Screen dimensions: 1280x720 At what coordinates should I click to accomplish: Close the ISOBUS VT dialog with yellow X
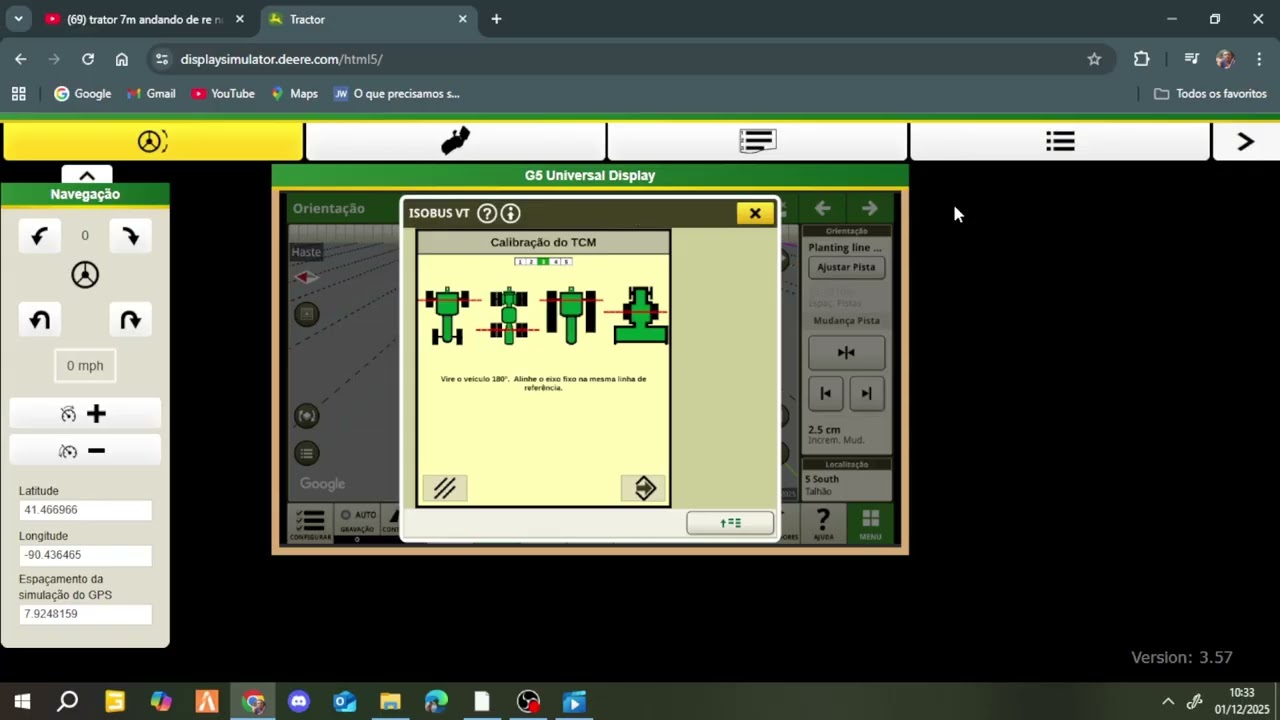pos(755,213)
